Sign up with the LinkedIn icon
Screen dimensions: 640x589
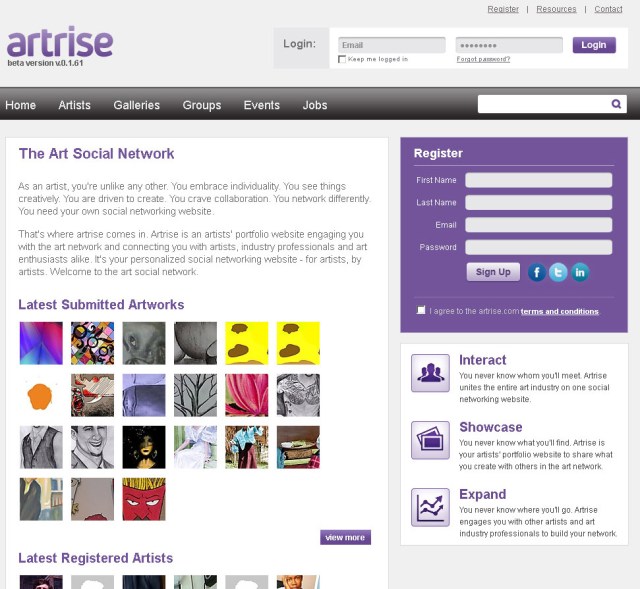point(580,272)
